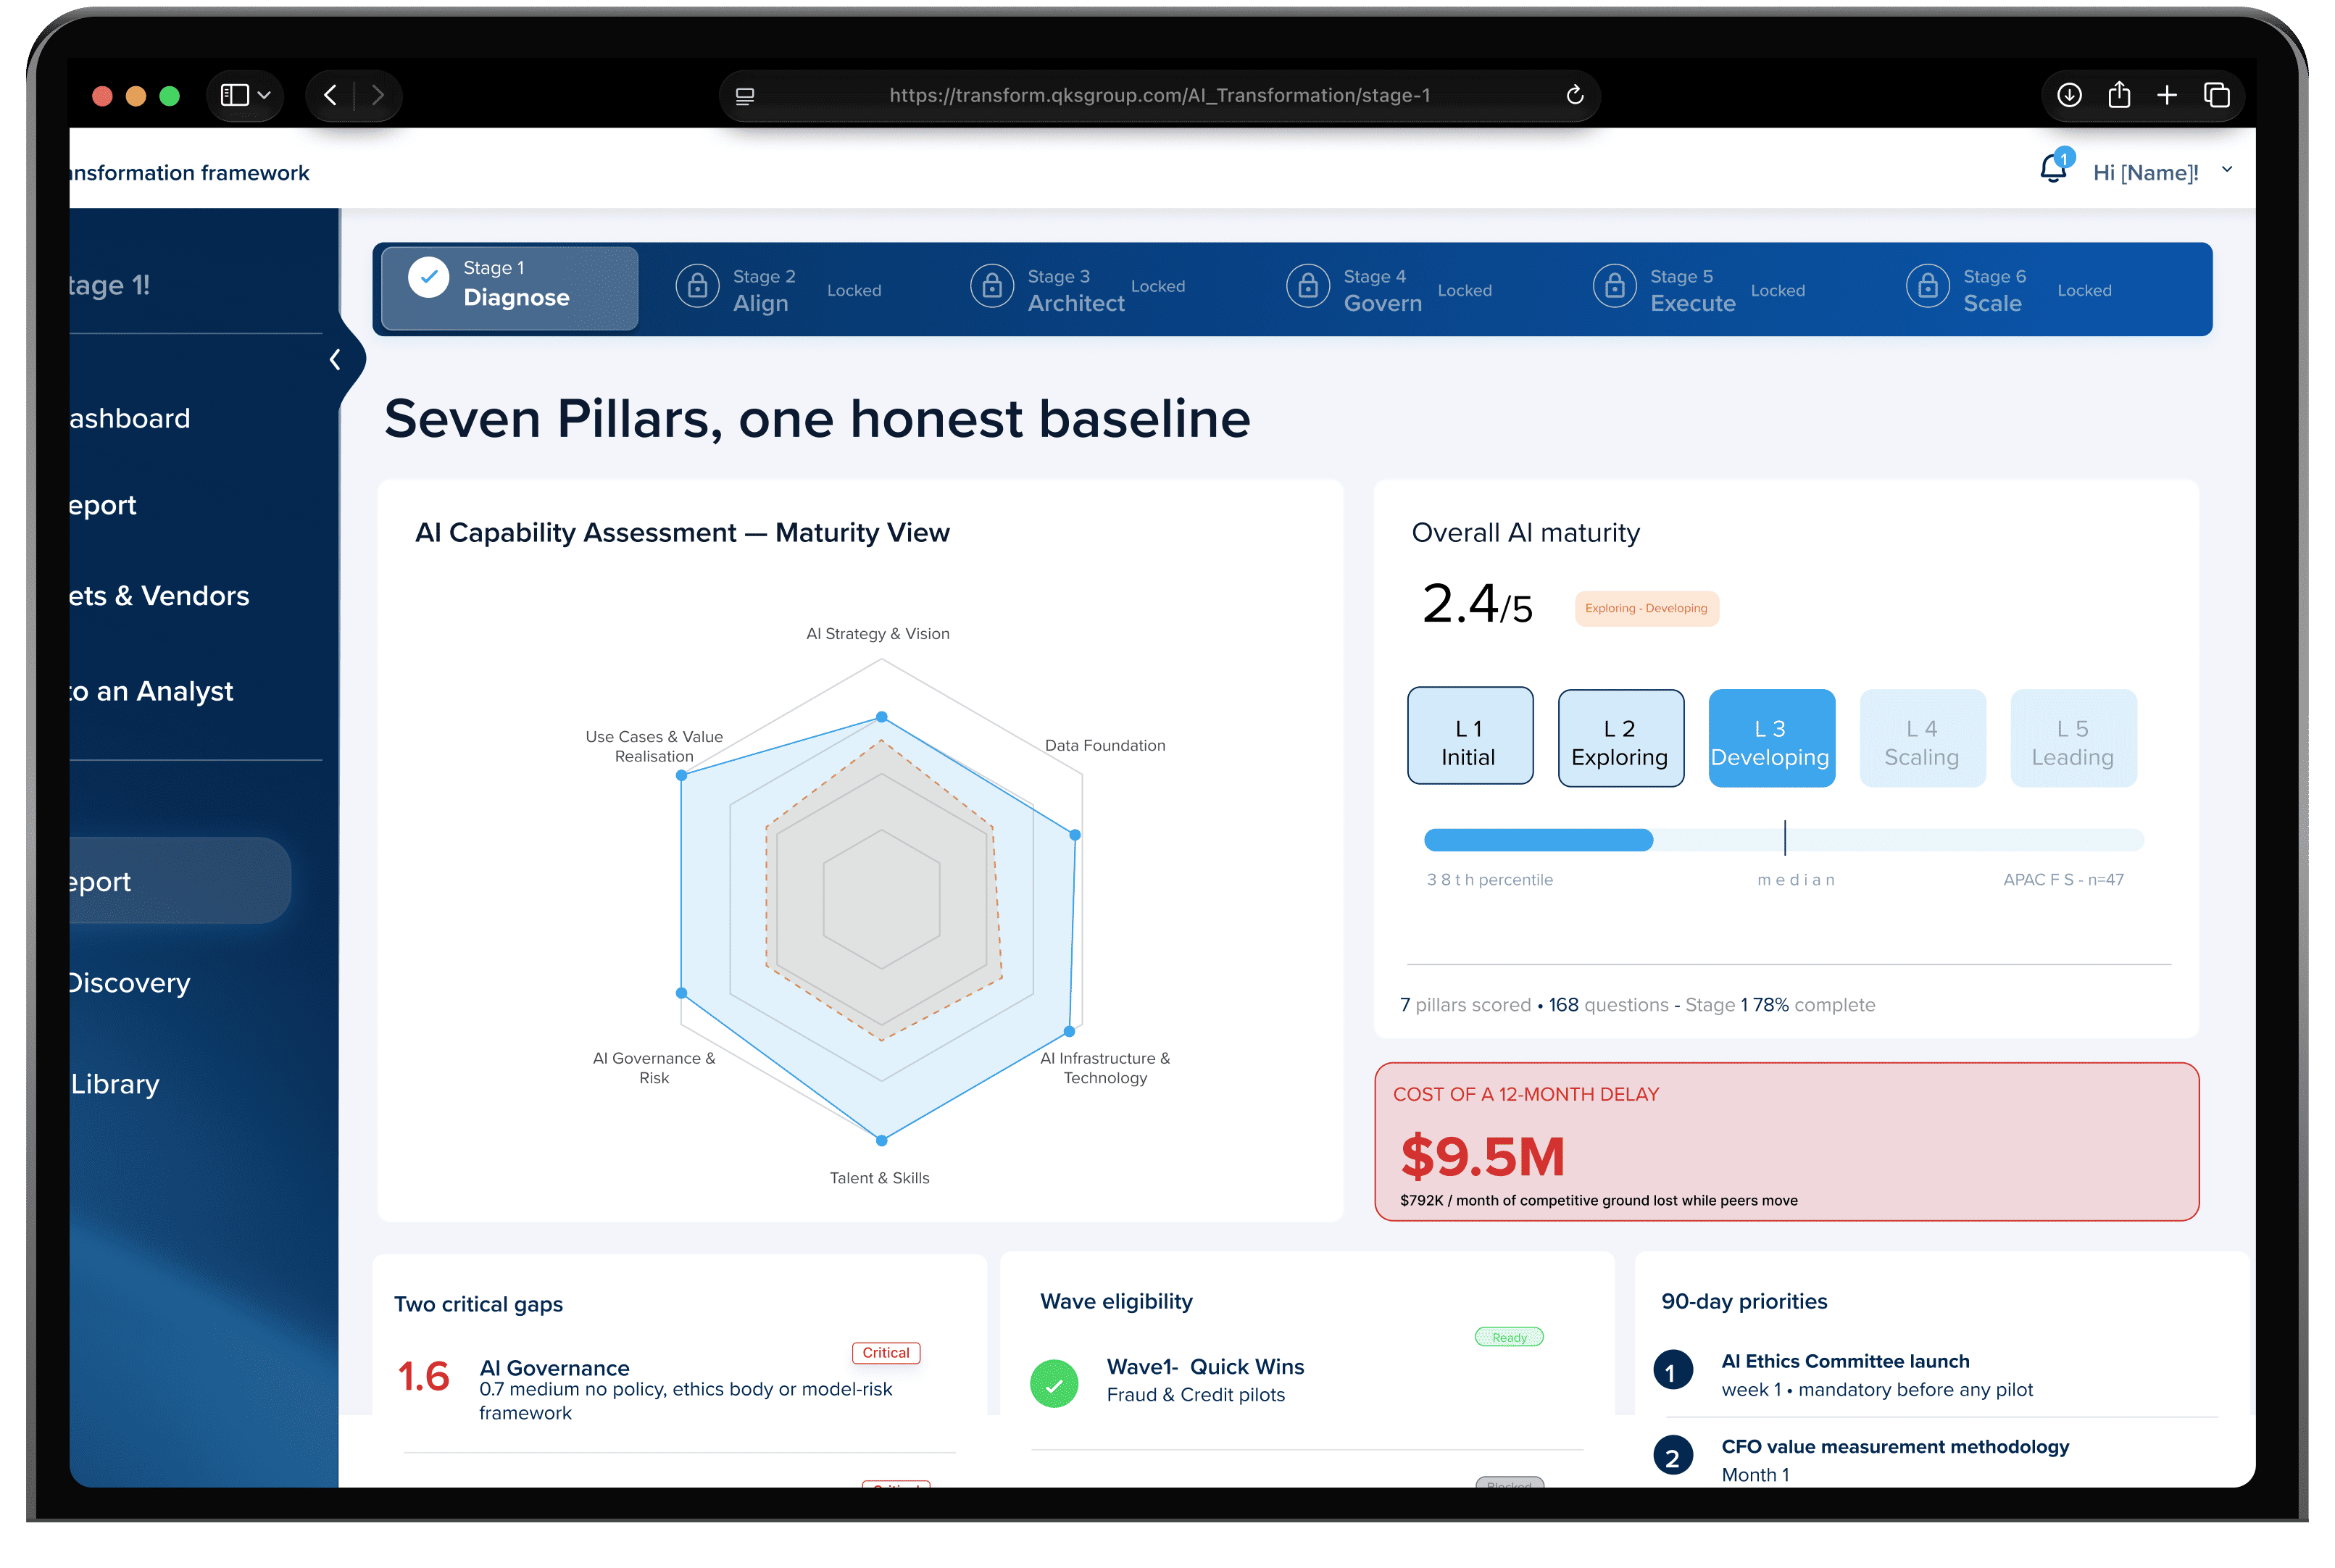Click the Stage 3 Architect lock icon
Screen dimensions: 2335x1568
[992, 287]
